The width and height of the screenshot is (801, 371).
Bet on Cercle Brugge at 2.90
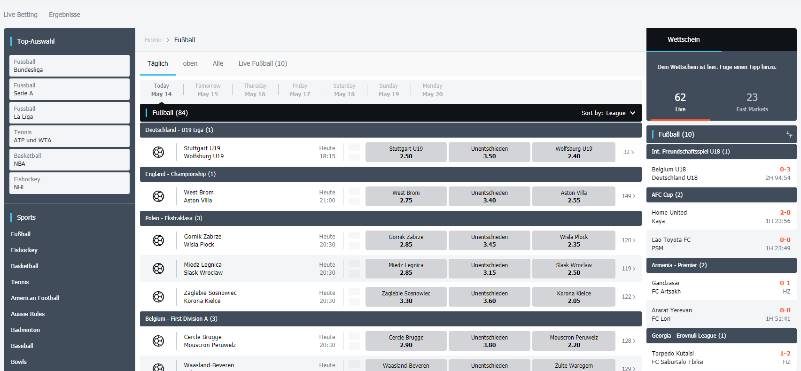(406, 341)
